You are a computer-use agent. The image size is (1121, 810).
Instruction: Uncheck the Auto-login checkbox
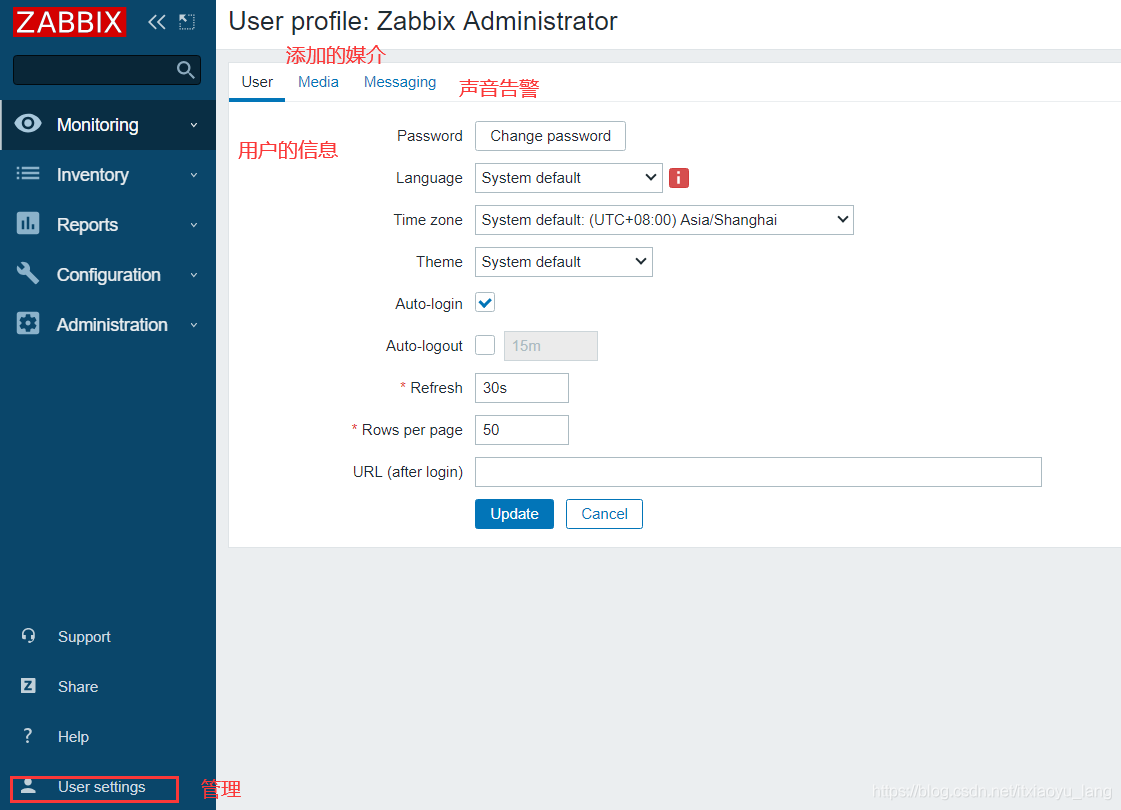[485, 303]
